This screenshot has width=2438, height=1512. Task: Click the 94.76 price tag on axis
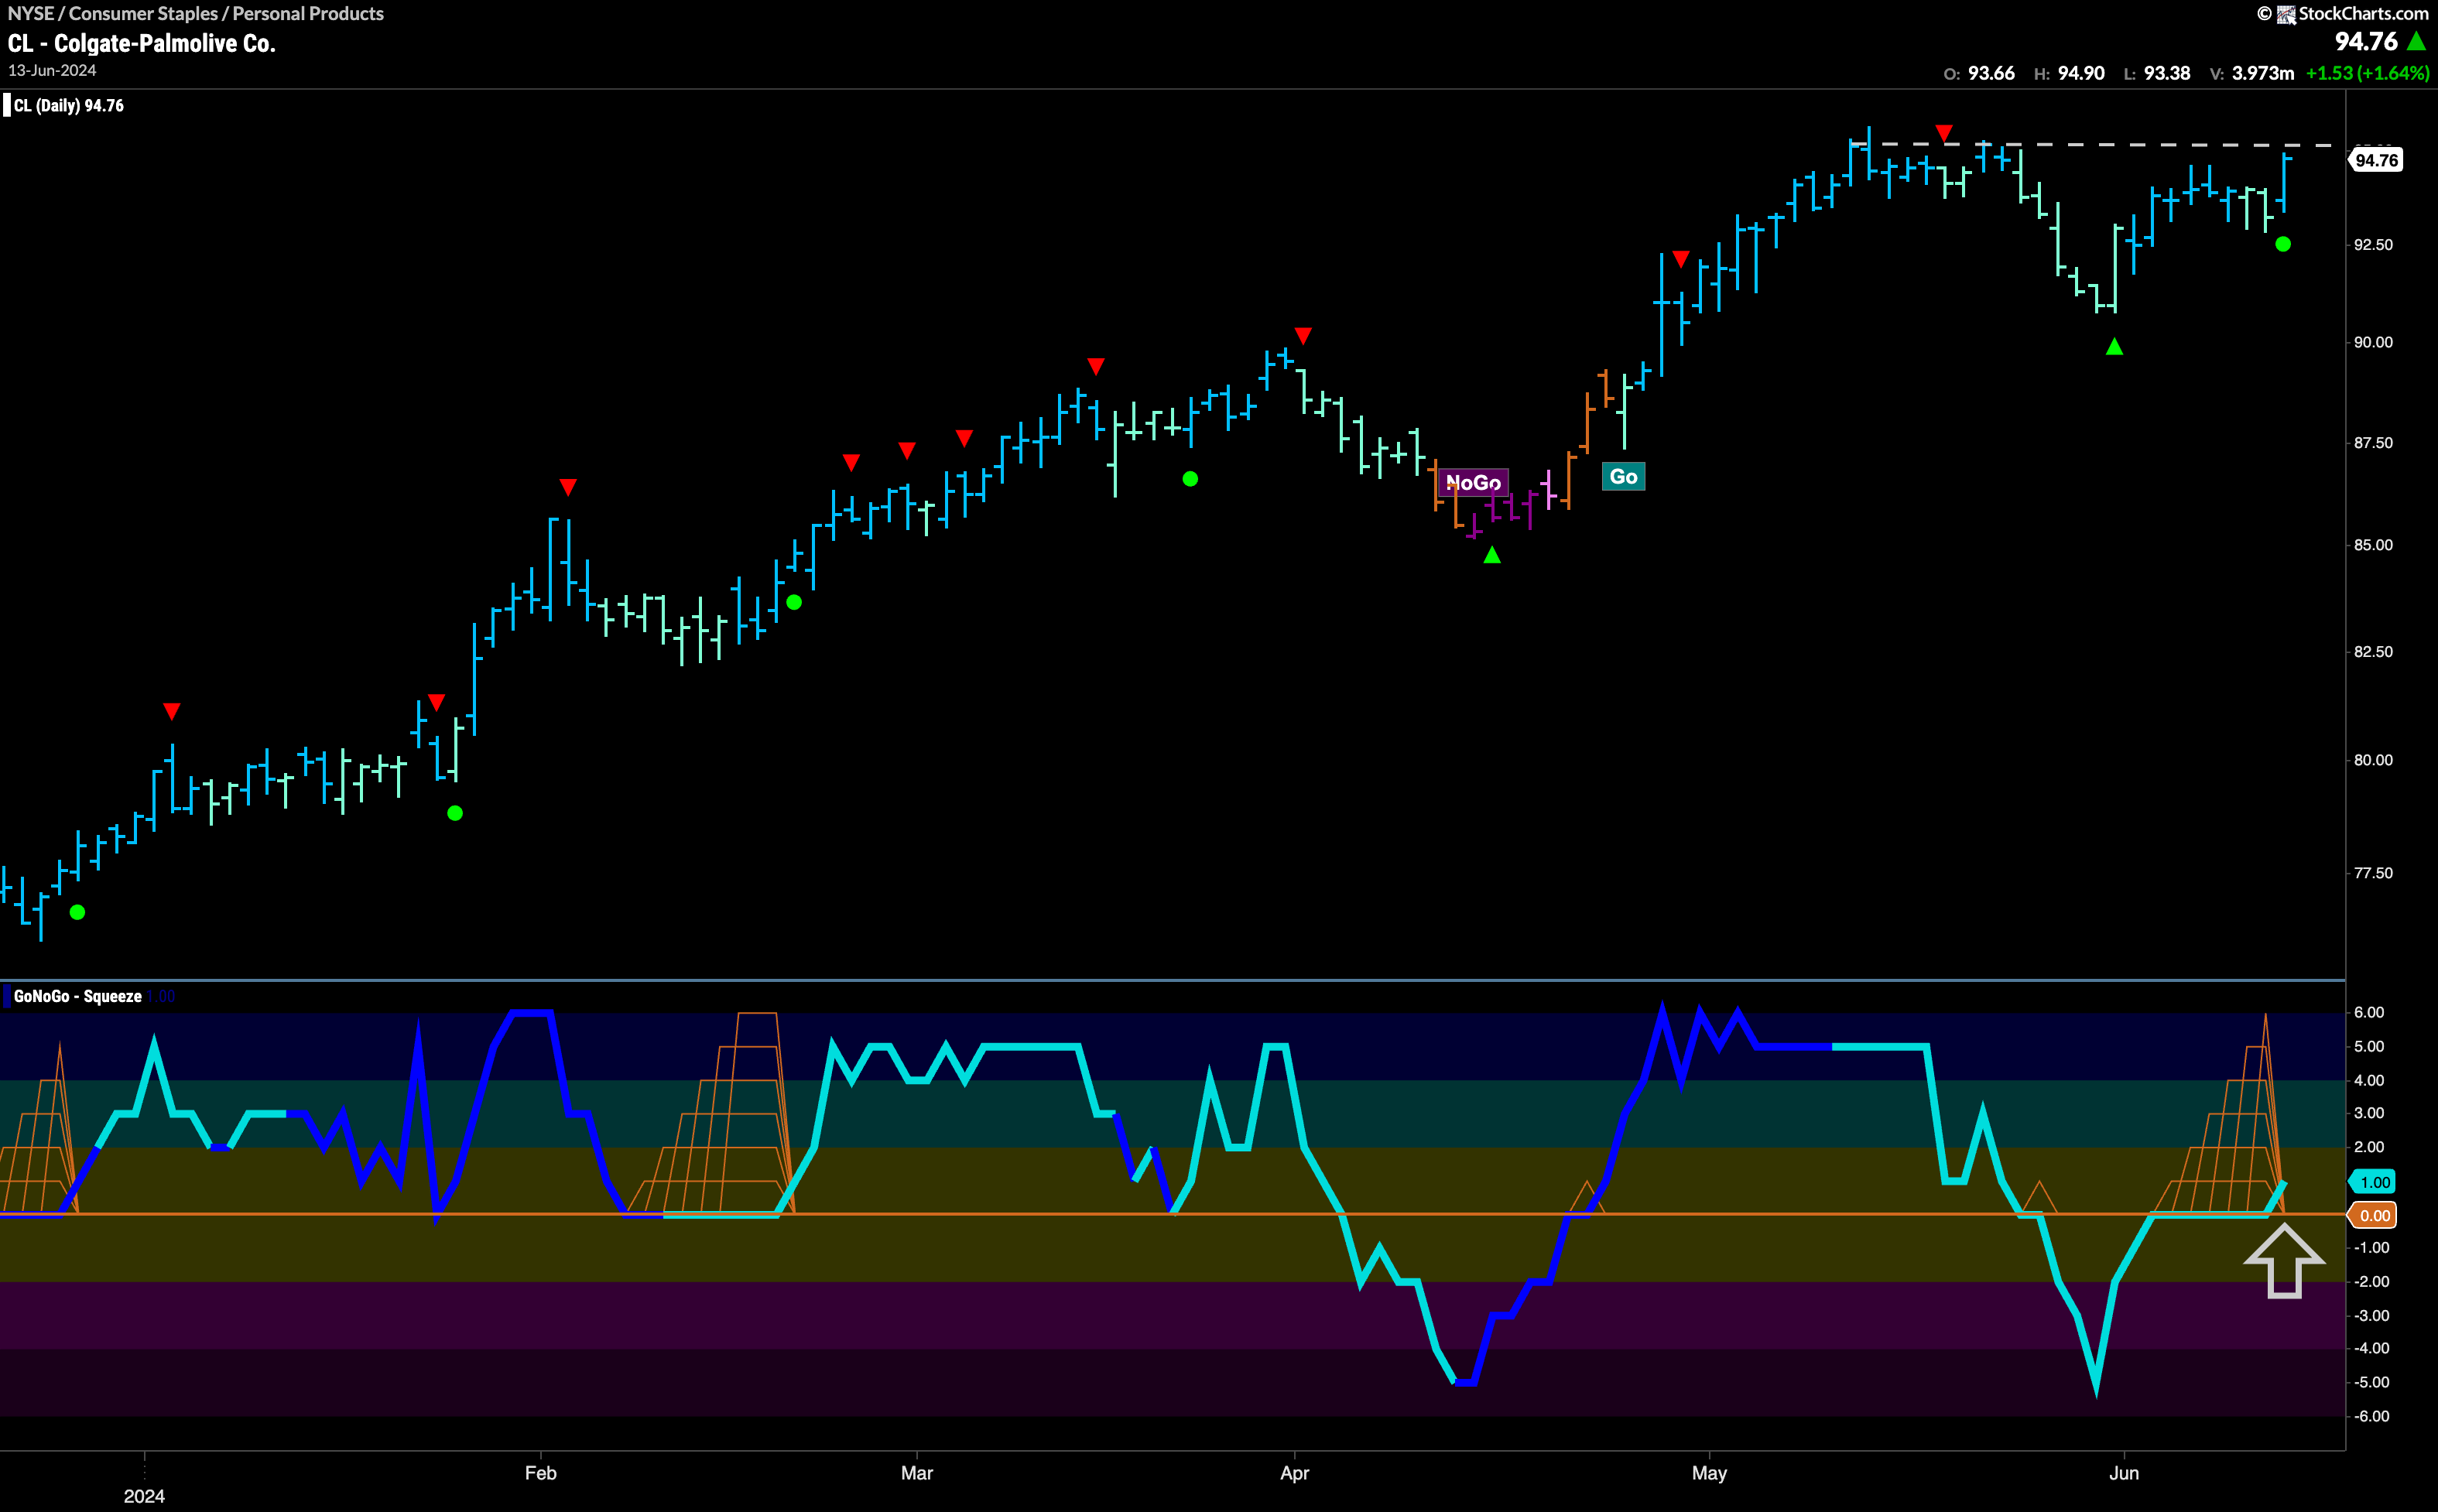[2375, 160]
